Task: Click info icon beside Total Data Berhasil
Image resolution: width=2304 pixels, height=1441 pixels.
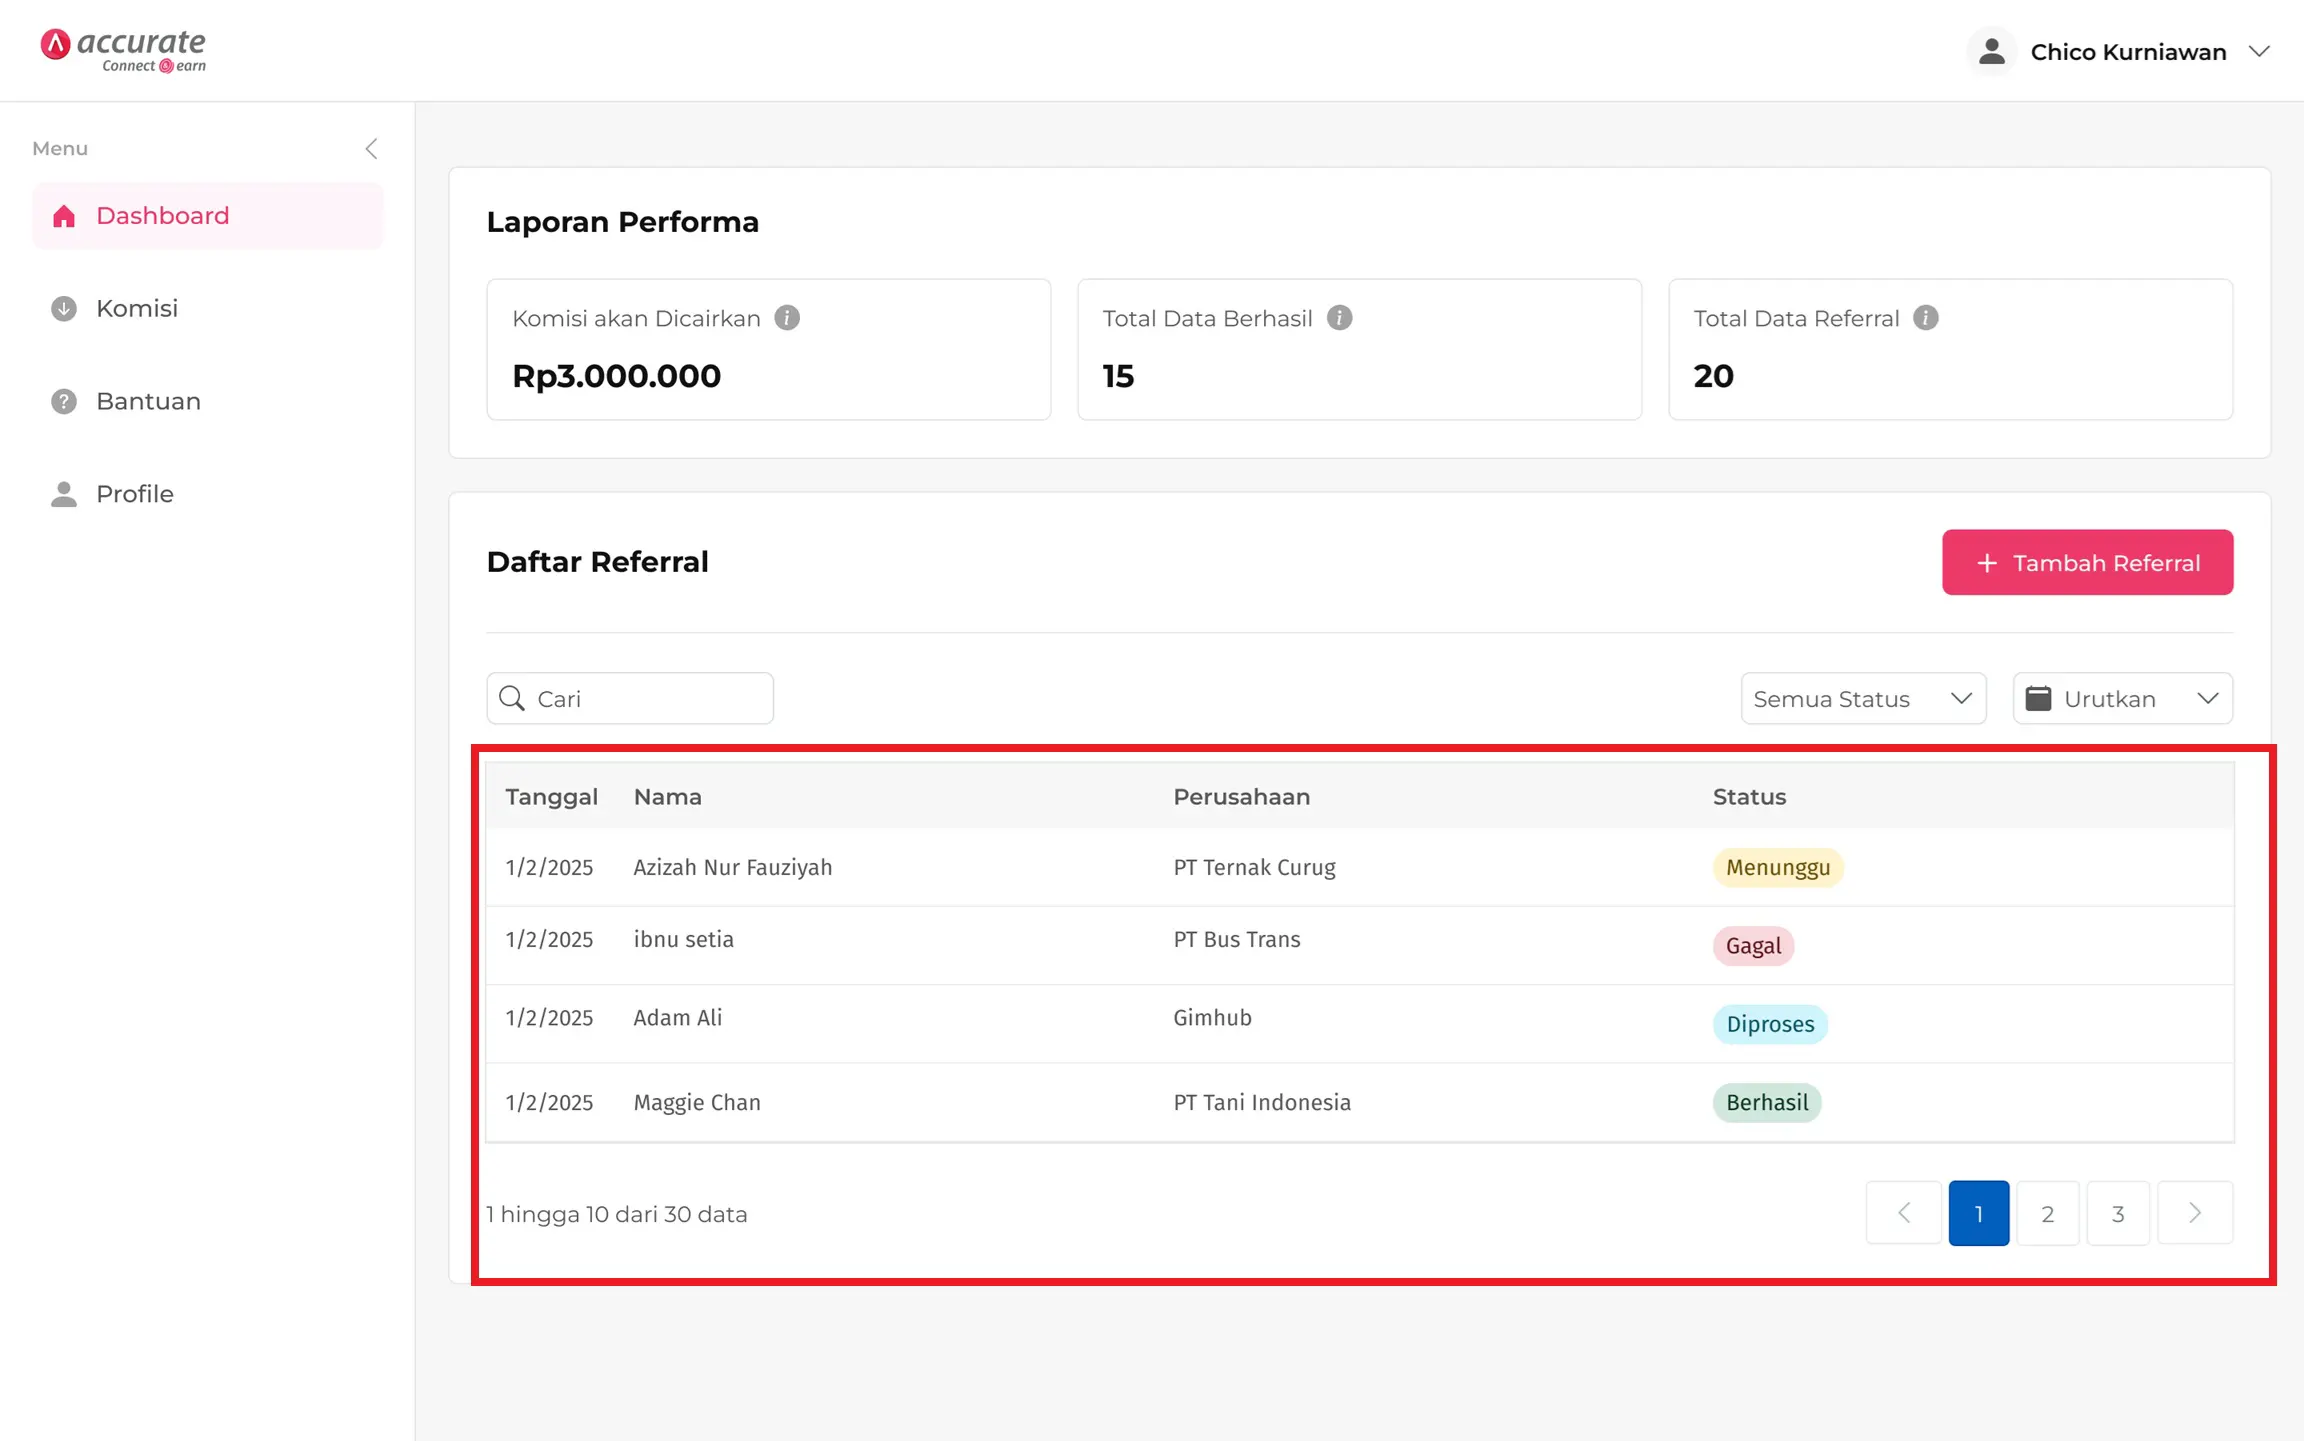Action: 1339,318
